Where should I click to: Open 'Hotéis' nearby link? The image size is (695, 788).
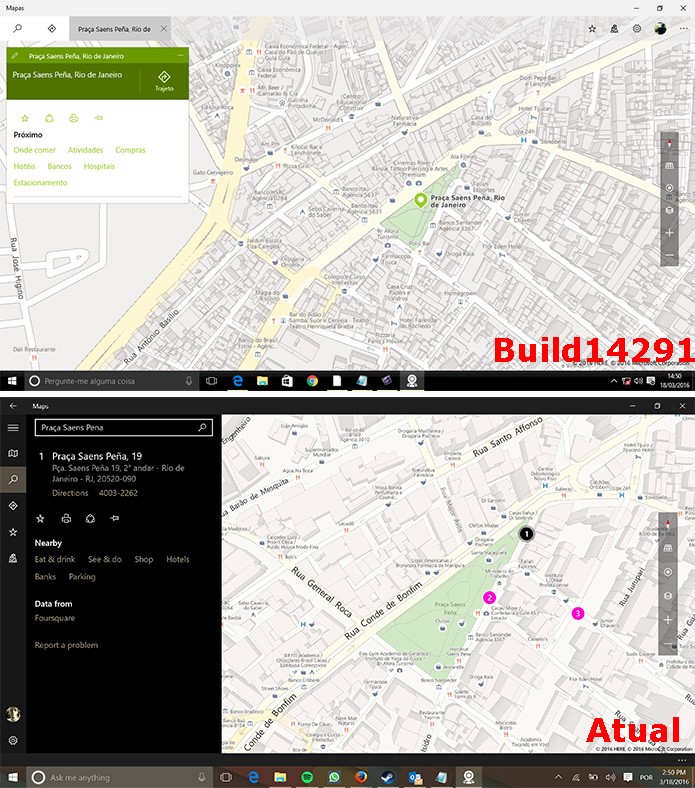(25, 166)
